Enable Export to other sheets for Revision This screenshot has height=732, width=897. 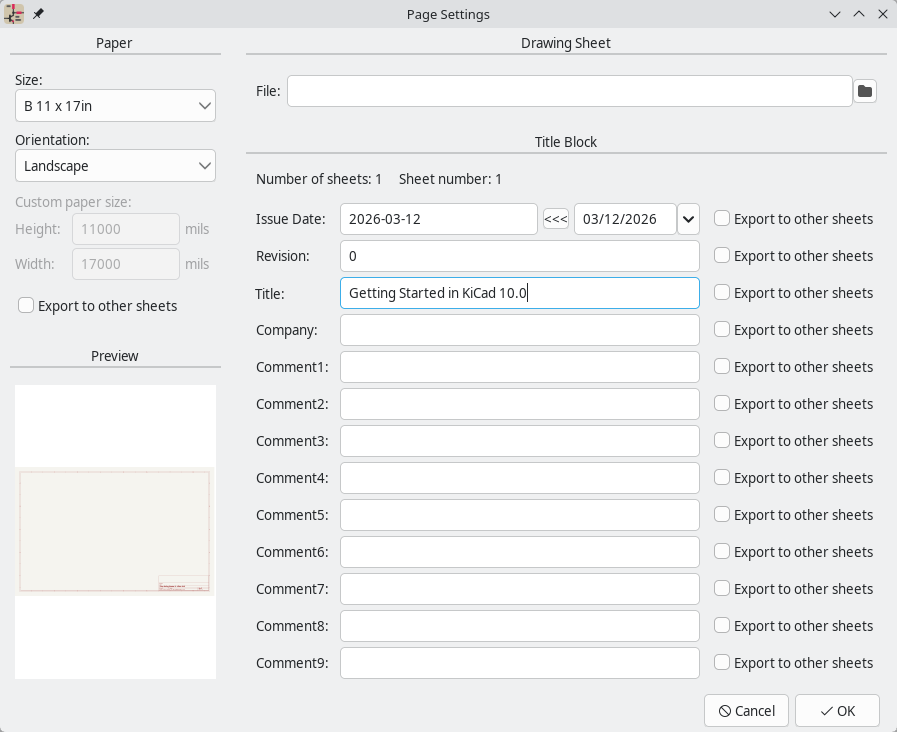click(x=721, y=256)
